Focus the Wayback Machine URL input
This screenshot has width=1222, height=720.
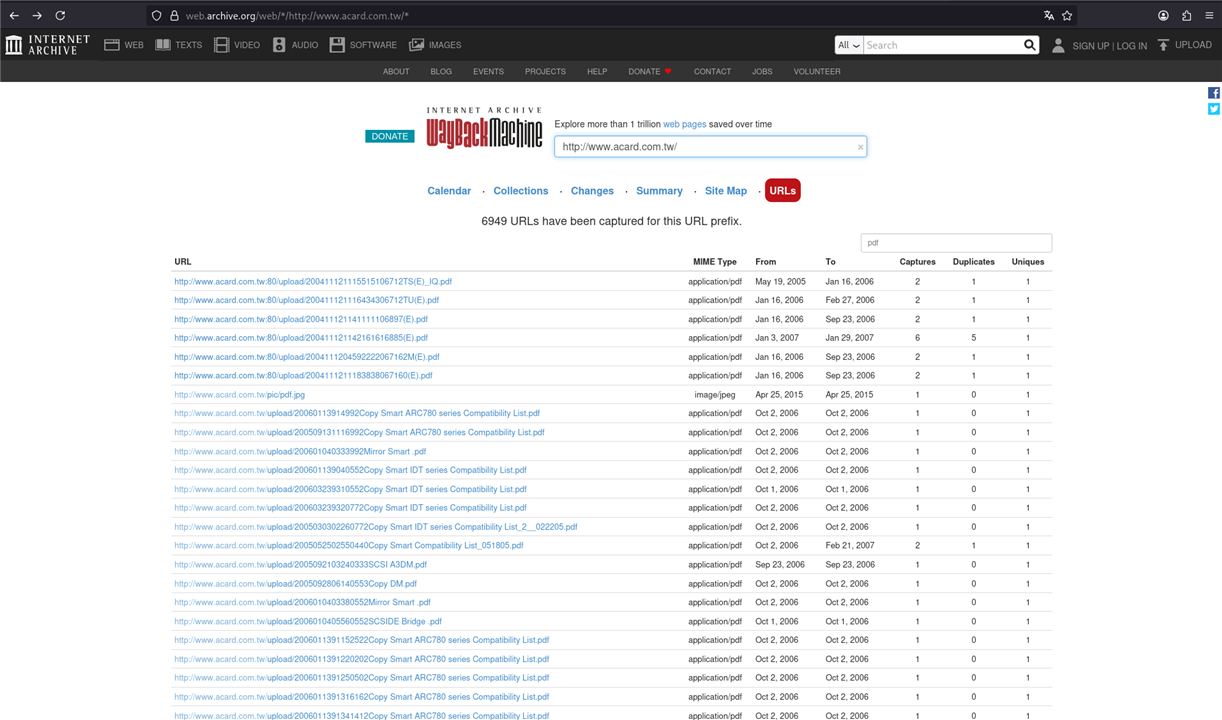pyautogui.click(x=710, y=147)
